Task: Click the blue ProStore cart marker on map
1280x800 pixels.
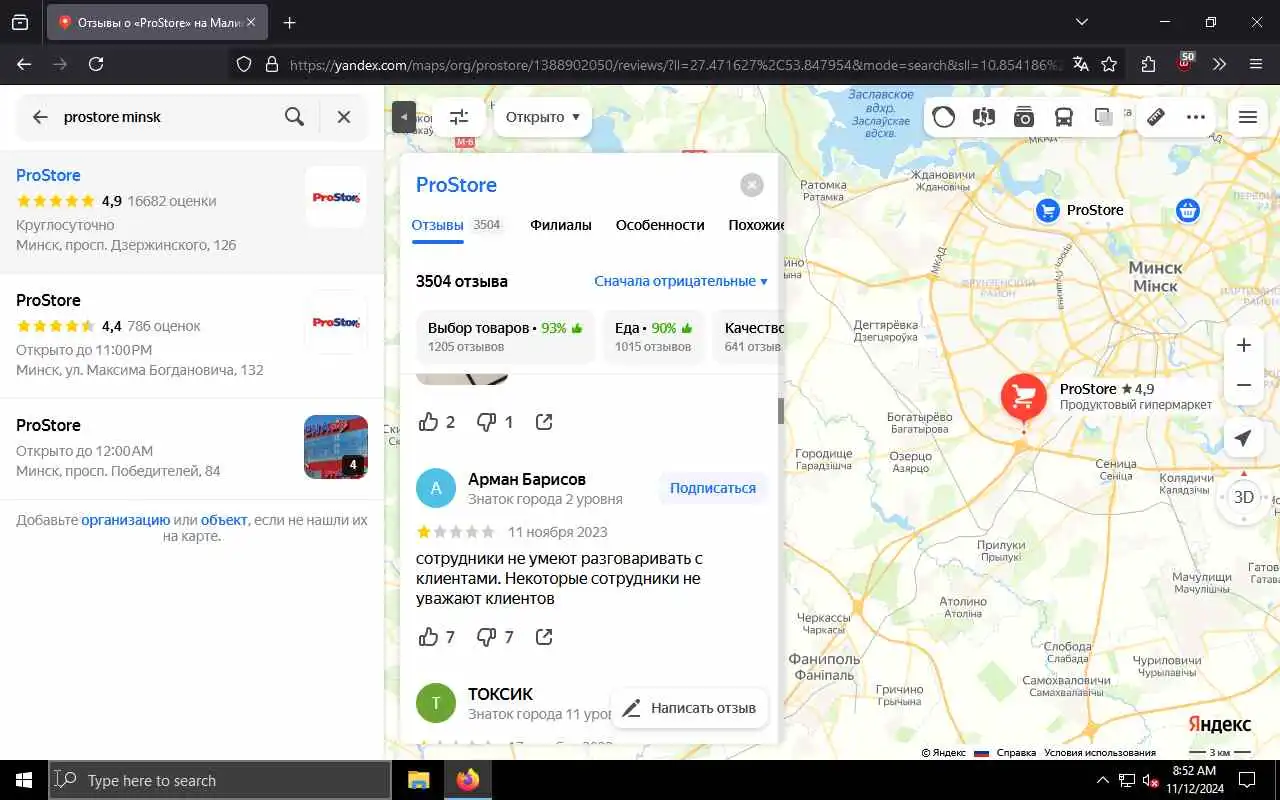Action: 1047,210
